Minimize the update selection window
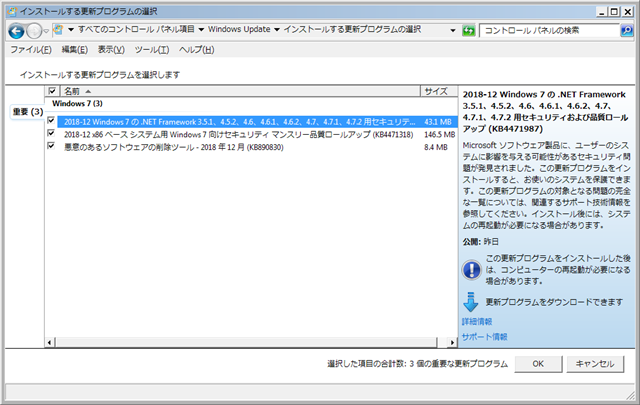The height and width of the screenshot is (405, 640). 602,12
